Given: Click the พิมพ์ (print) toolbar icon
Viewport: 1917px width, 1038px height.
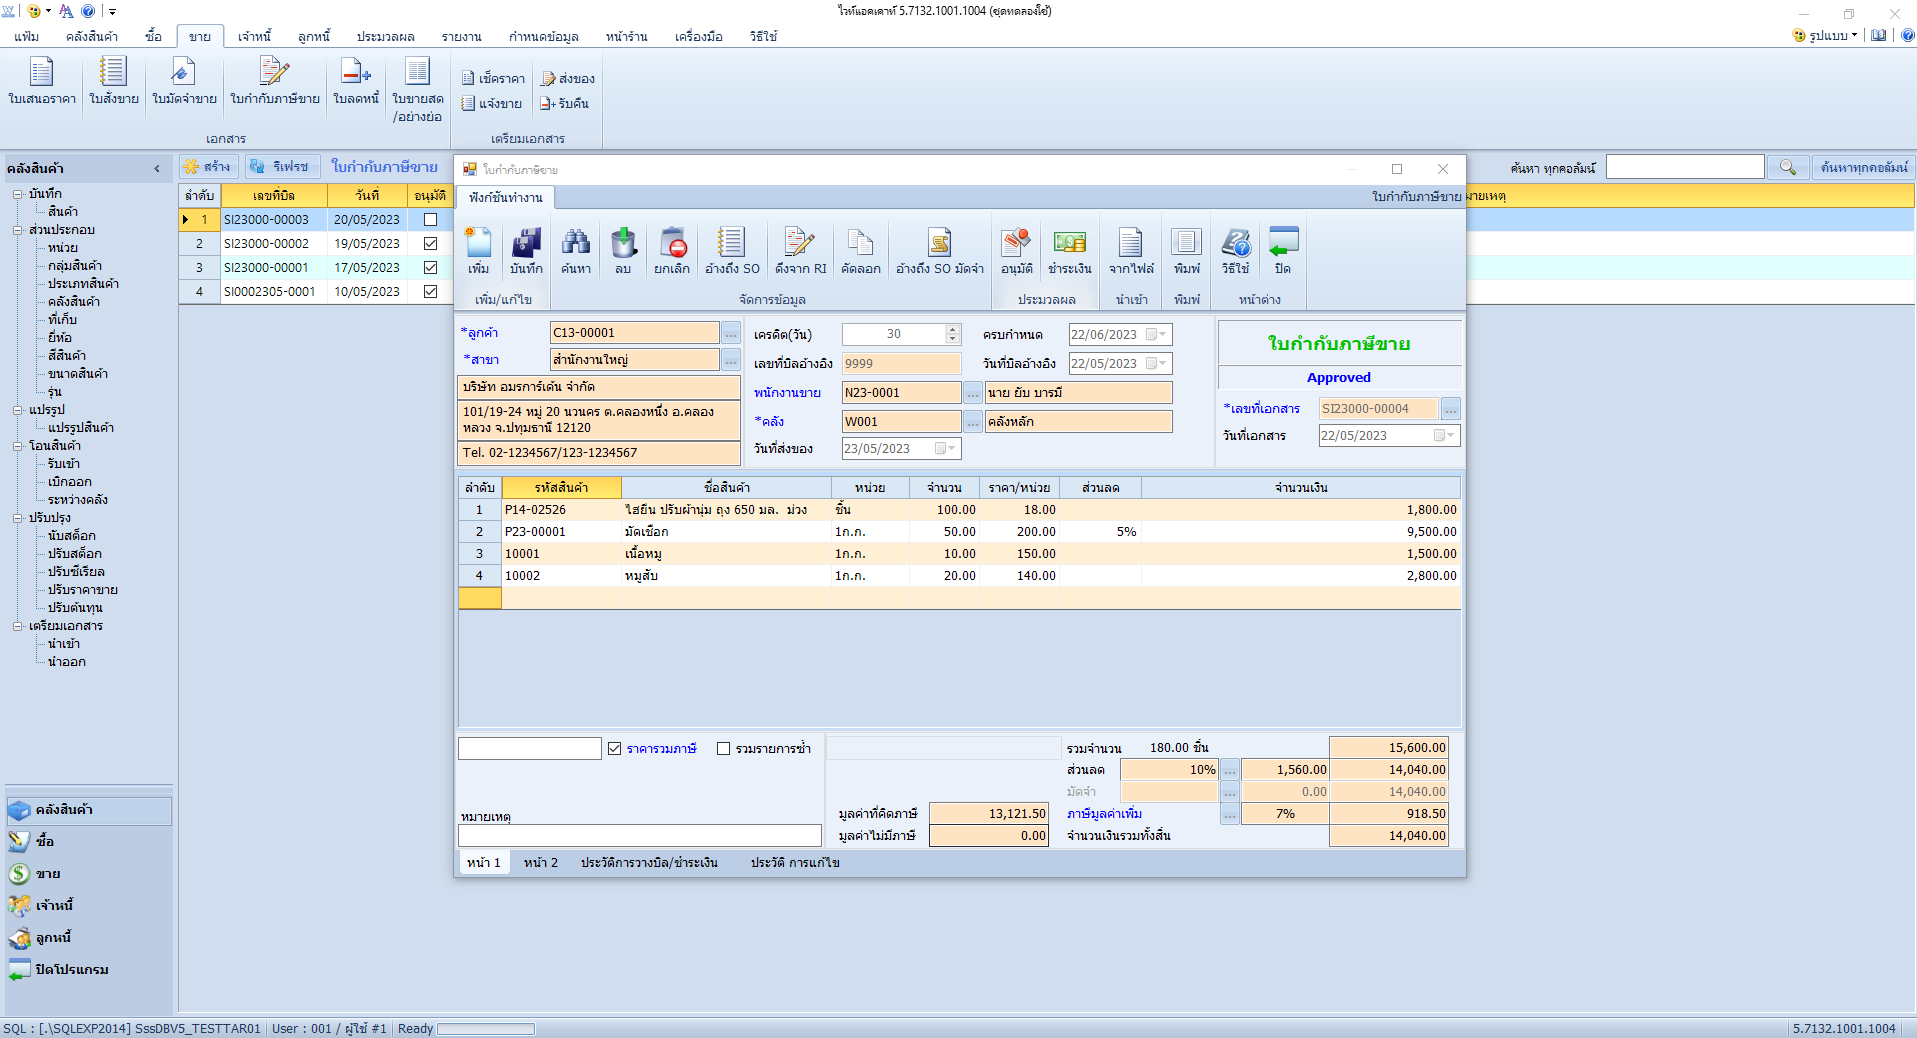Looking at the screenshot, I should pos(1187,251).
